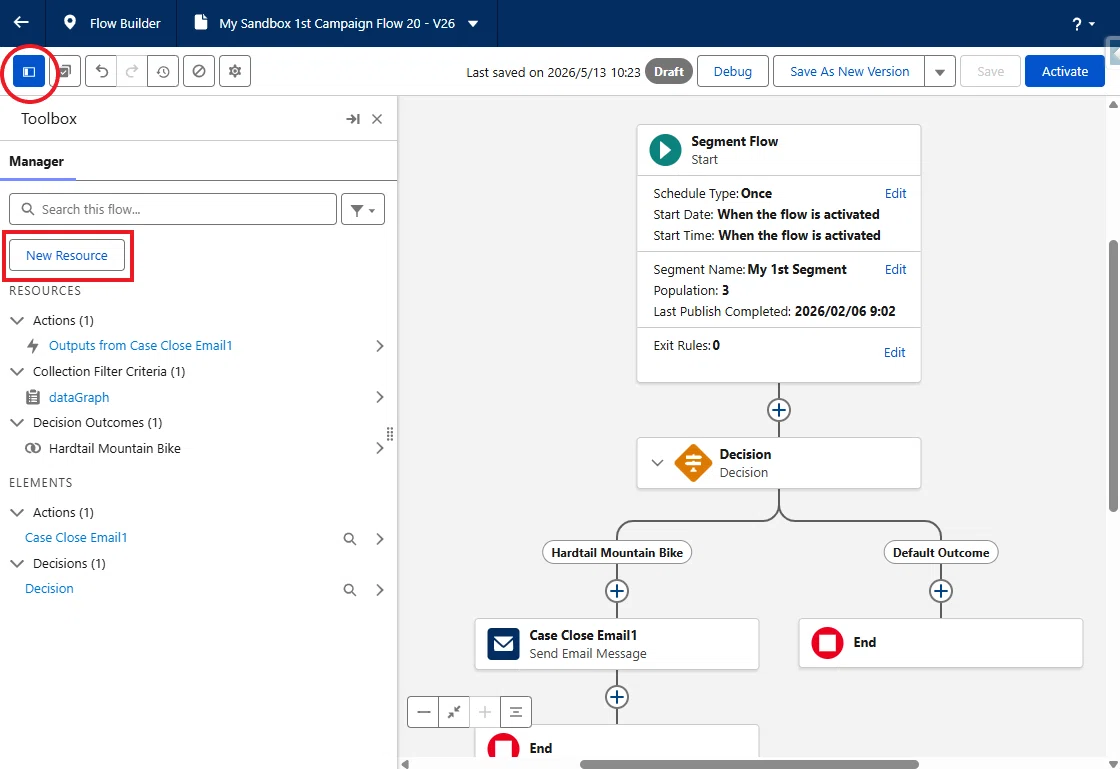Image resolution: width=1120 pixels, height=769 pixels.
Task: Open Outputs from Case Close Email1 link
Action: click(141, 346)
